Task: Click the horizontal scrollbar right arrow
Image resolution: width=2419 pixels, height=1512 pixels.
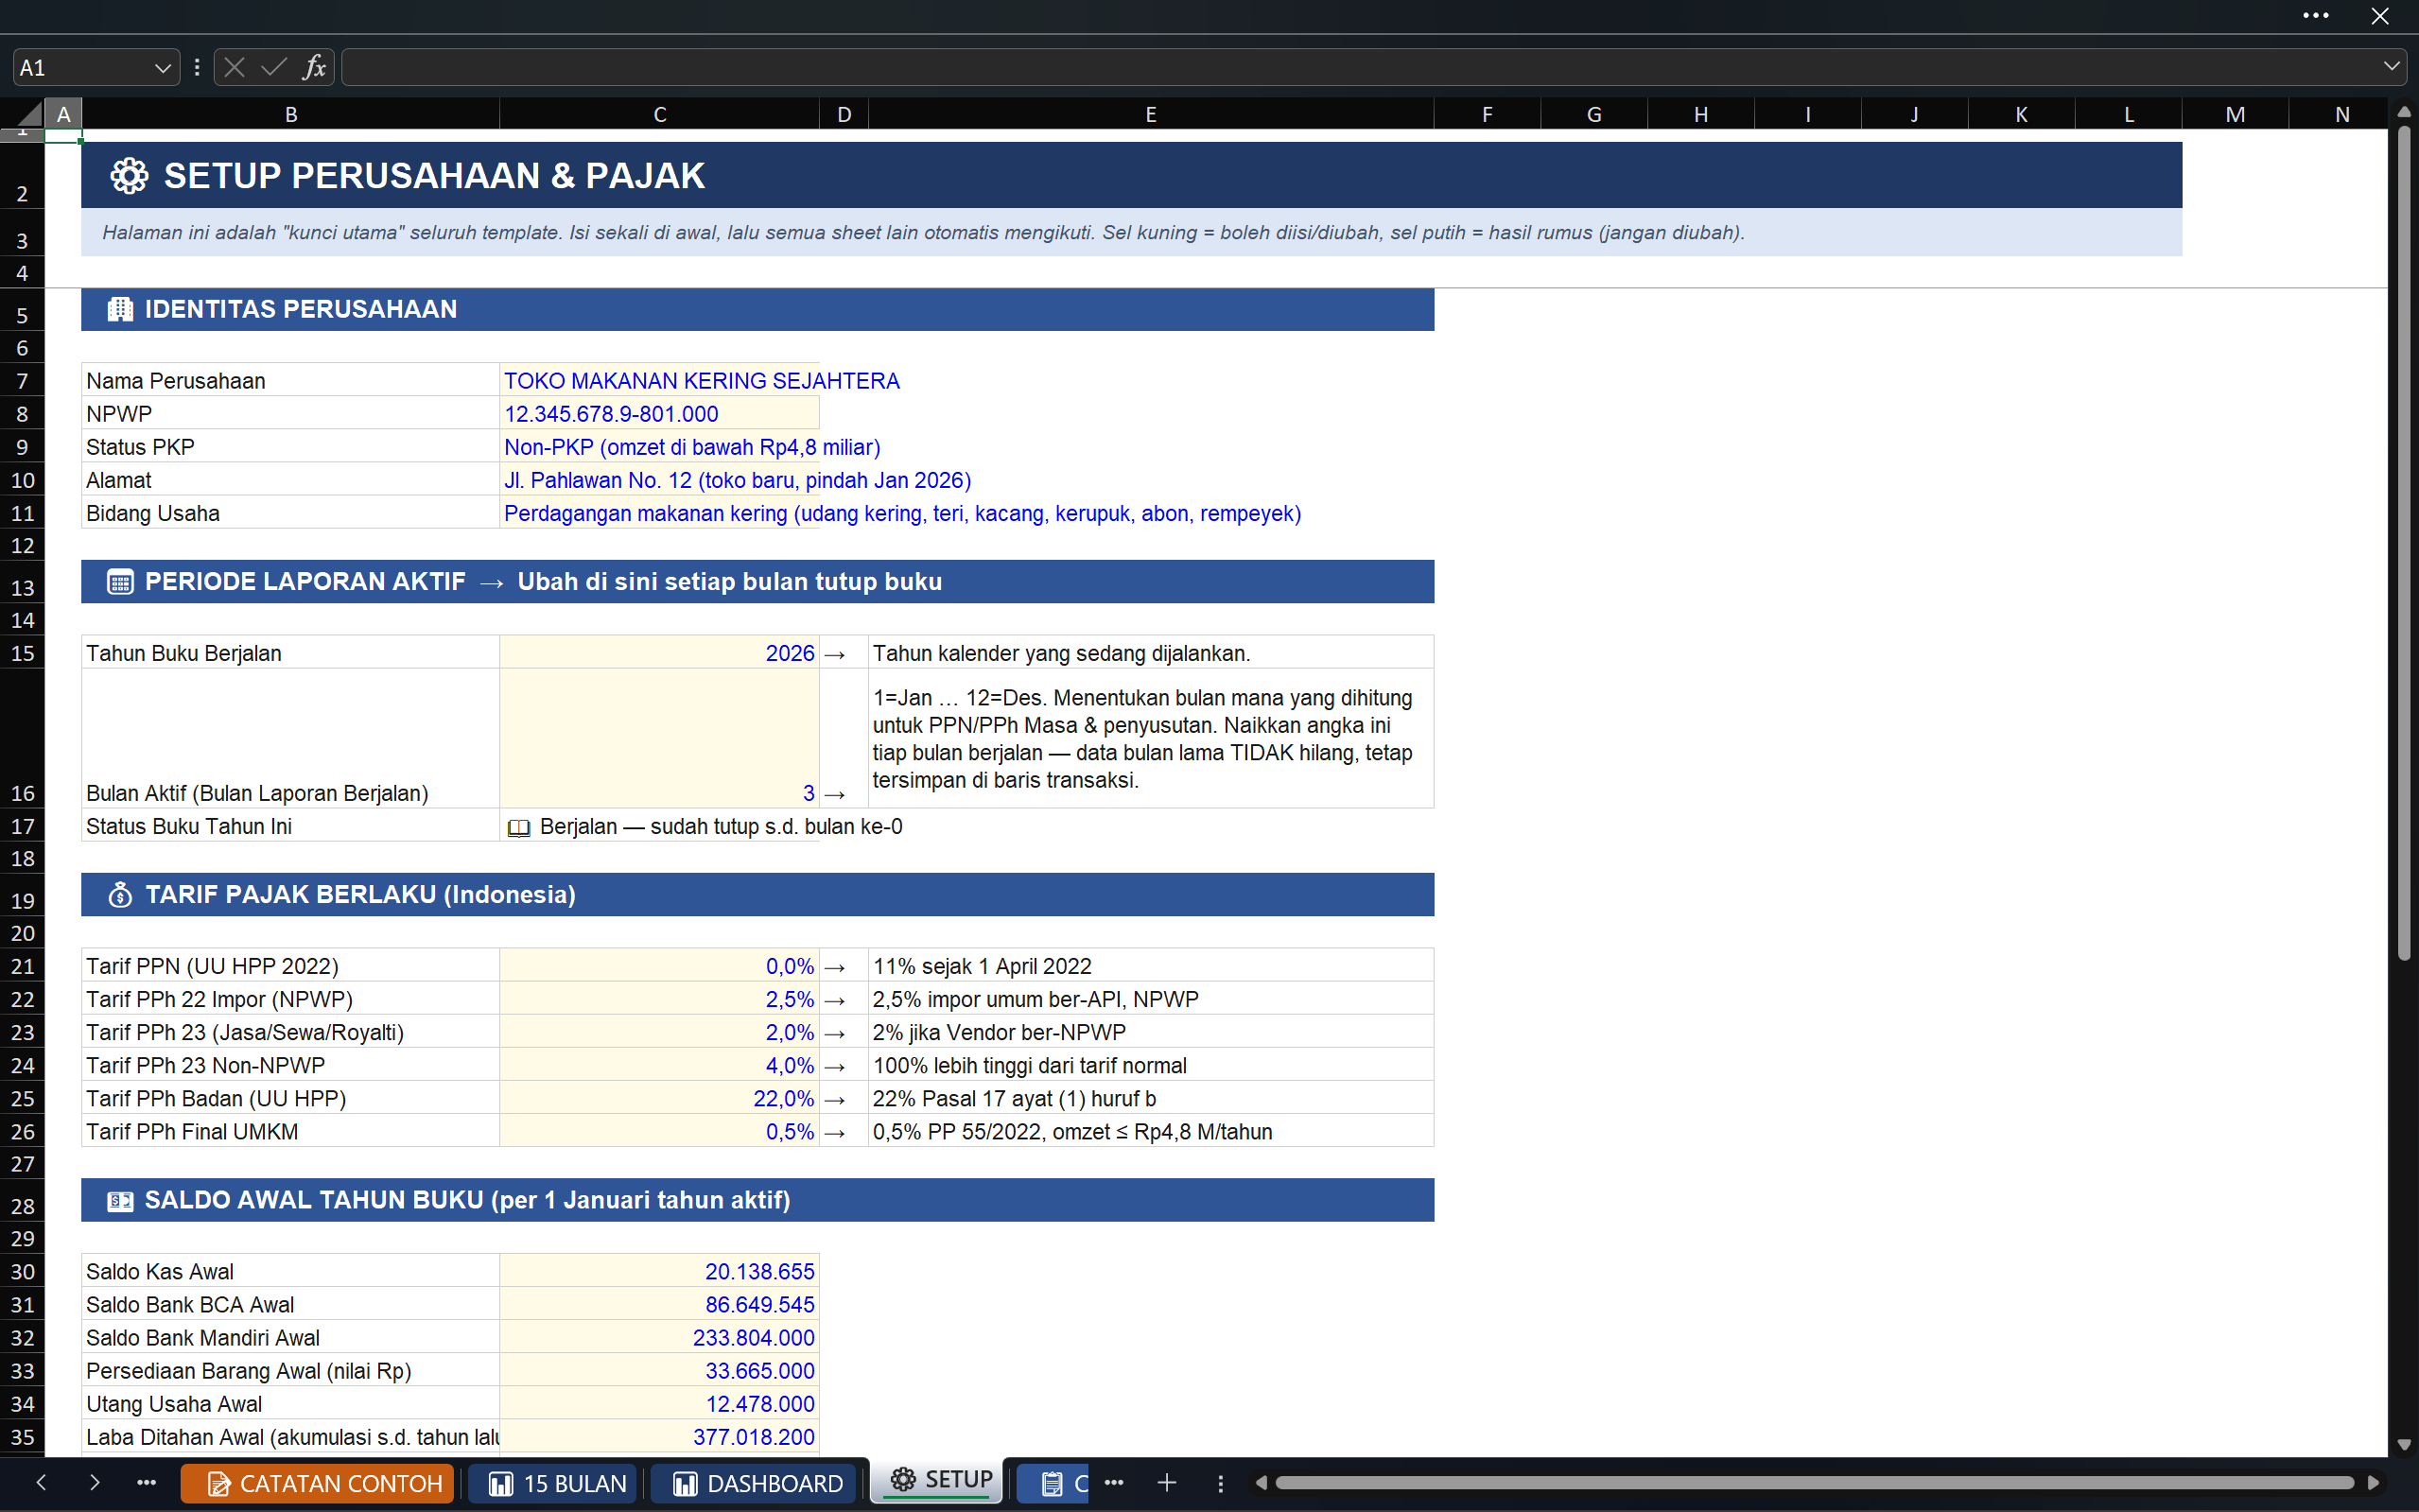Action: click(2373, 1482)
